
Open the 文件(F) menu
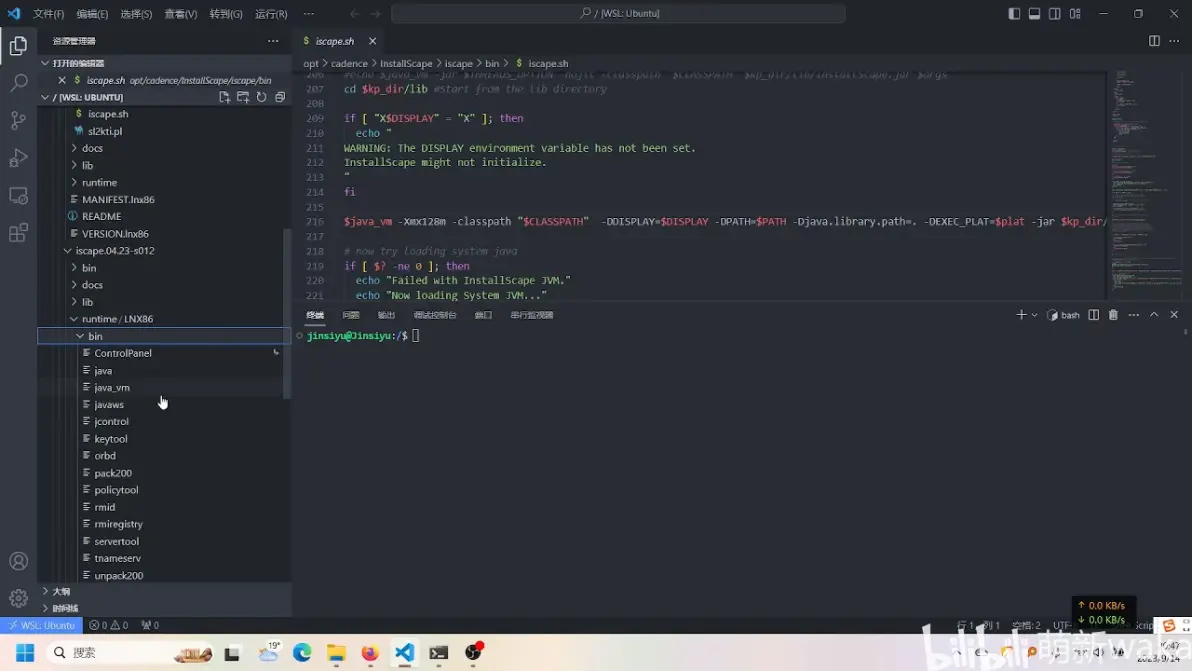pos(49,14)
